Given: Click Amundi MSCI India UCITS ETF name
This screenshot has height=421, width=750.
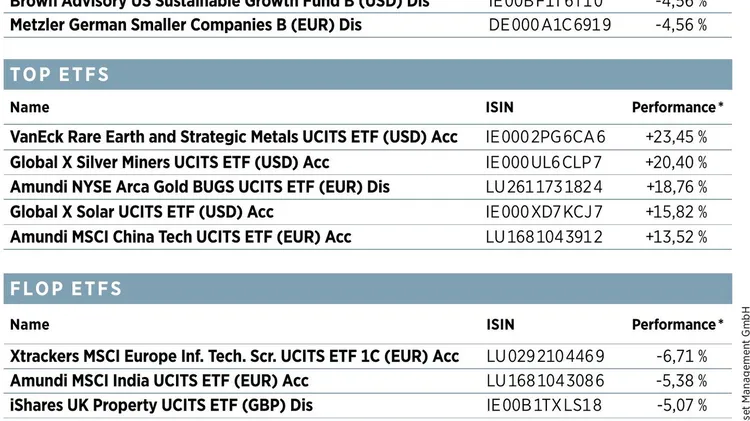Looking at the screenshot, I should tap(159, 381).
